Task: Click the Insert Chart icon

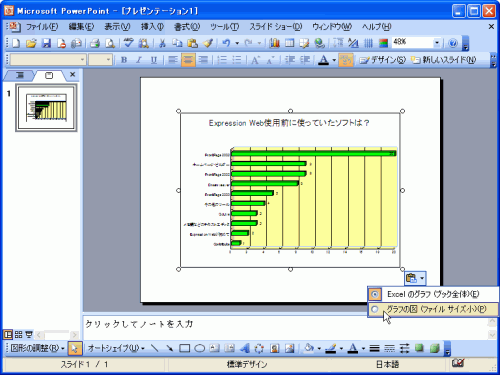Action: [274, 43]
